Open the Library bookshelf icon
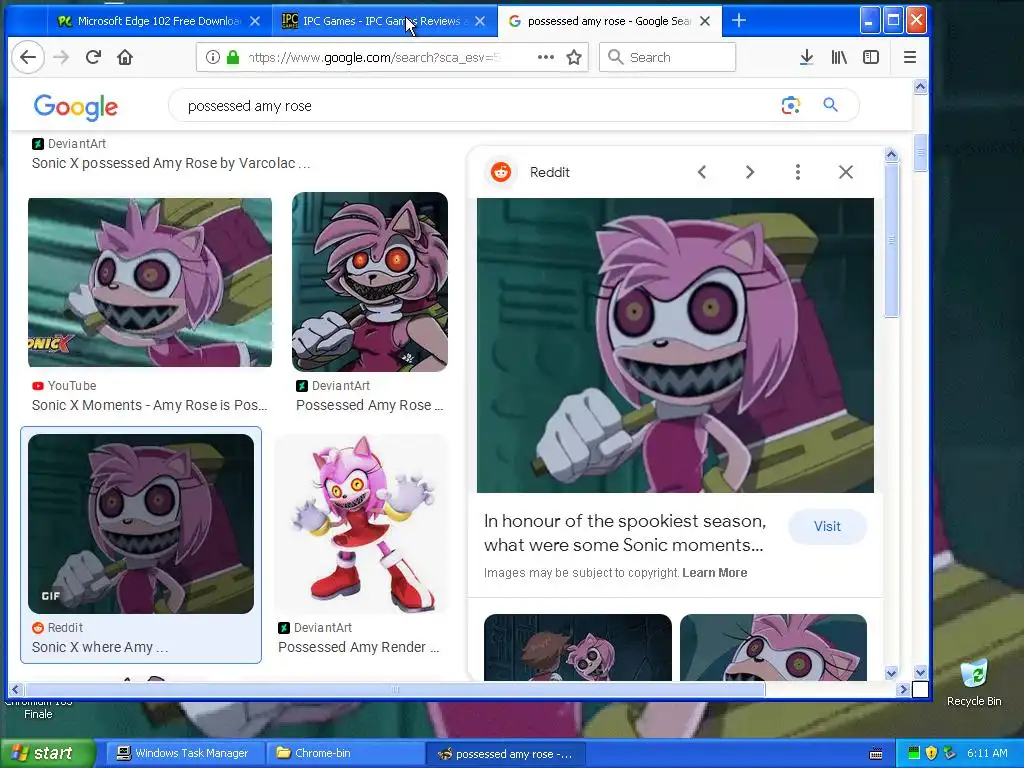 pyautogui.click(x=839, y=57)
